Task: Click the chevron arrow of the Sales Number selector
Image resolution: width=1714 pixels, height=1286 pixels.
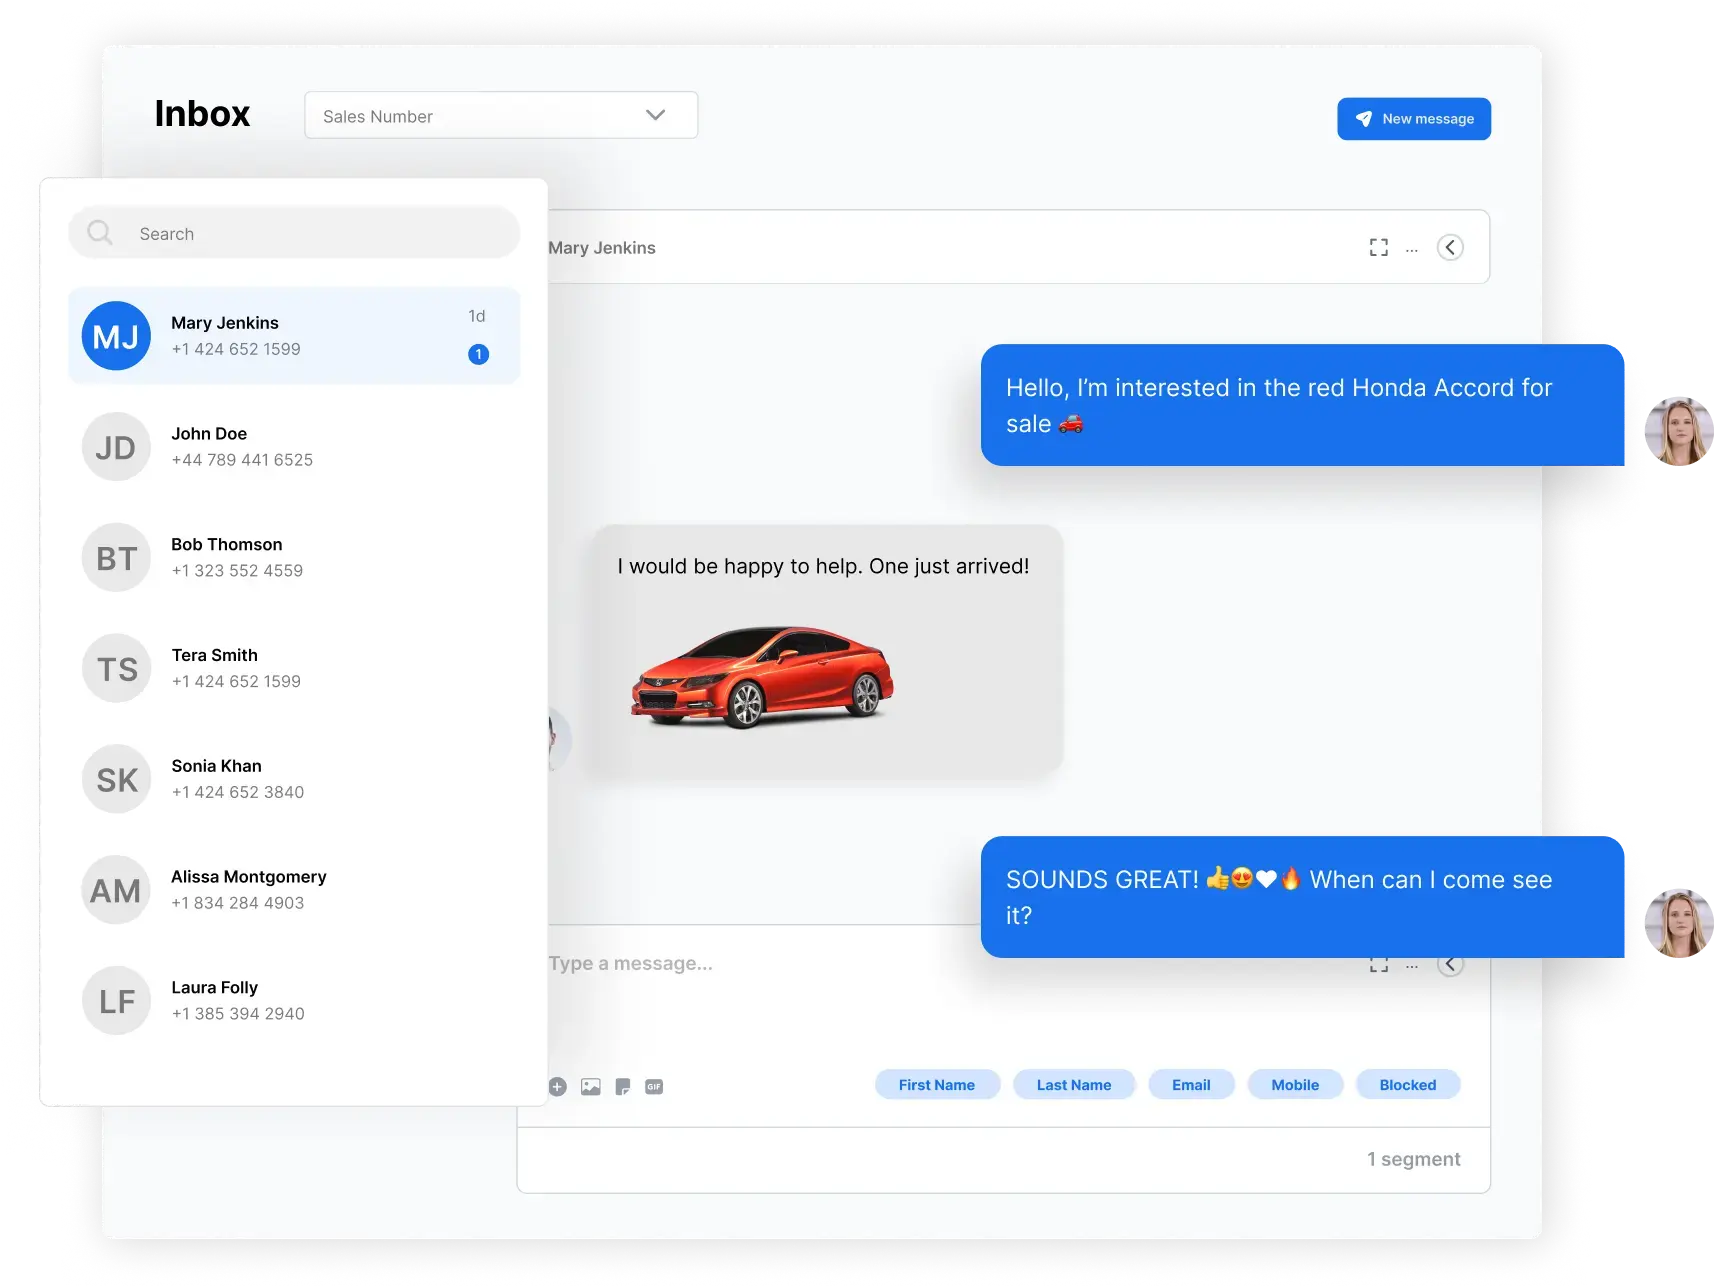Action: point(656,115)
